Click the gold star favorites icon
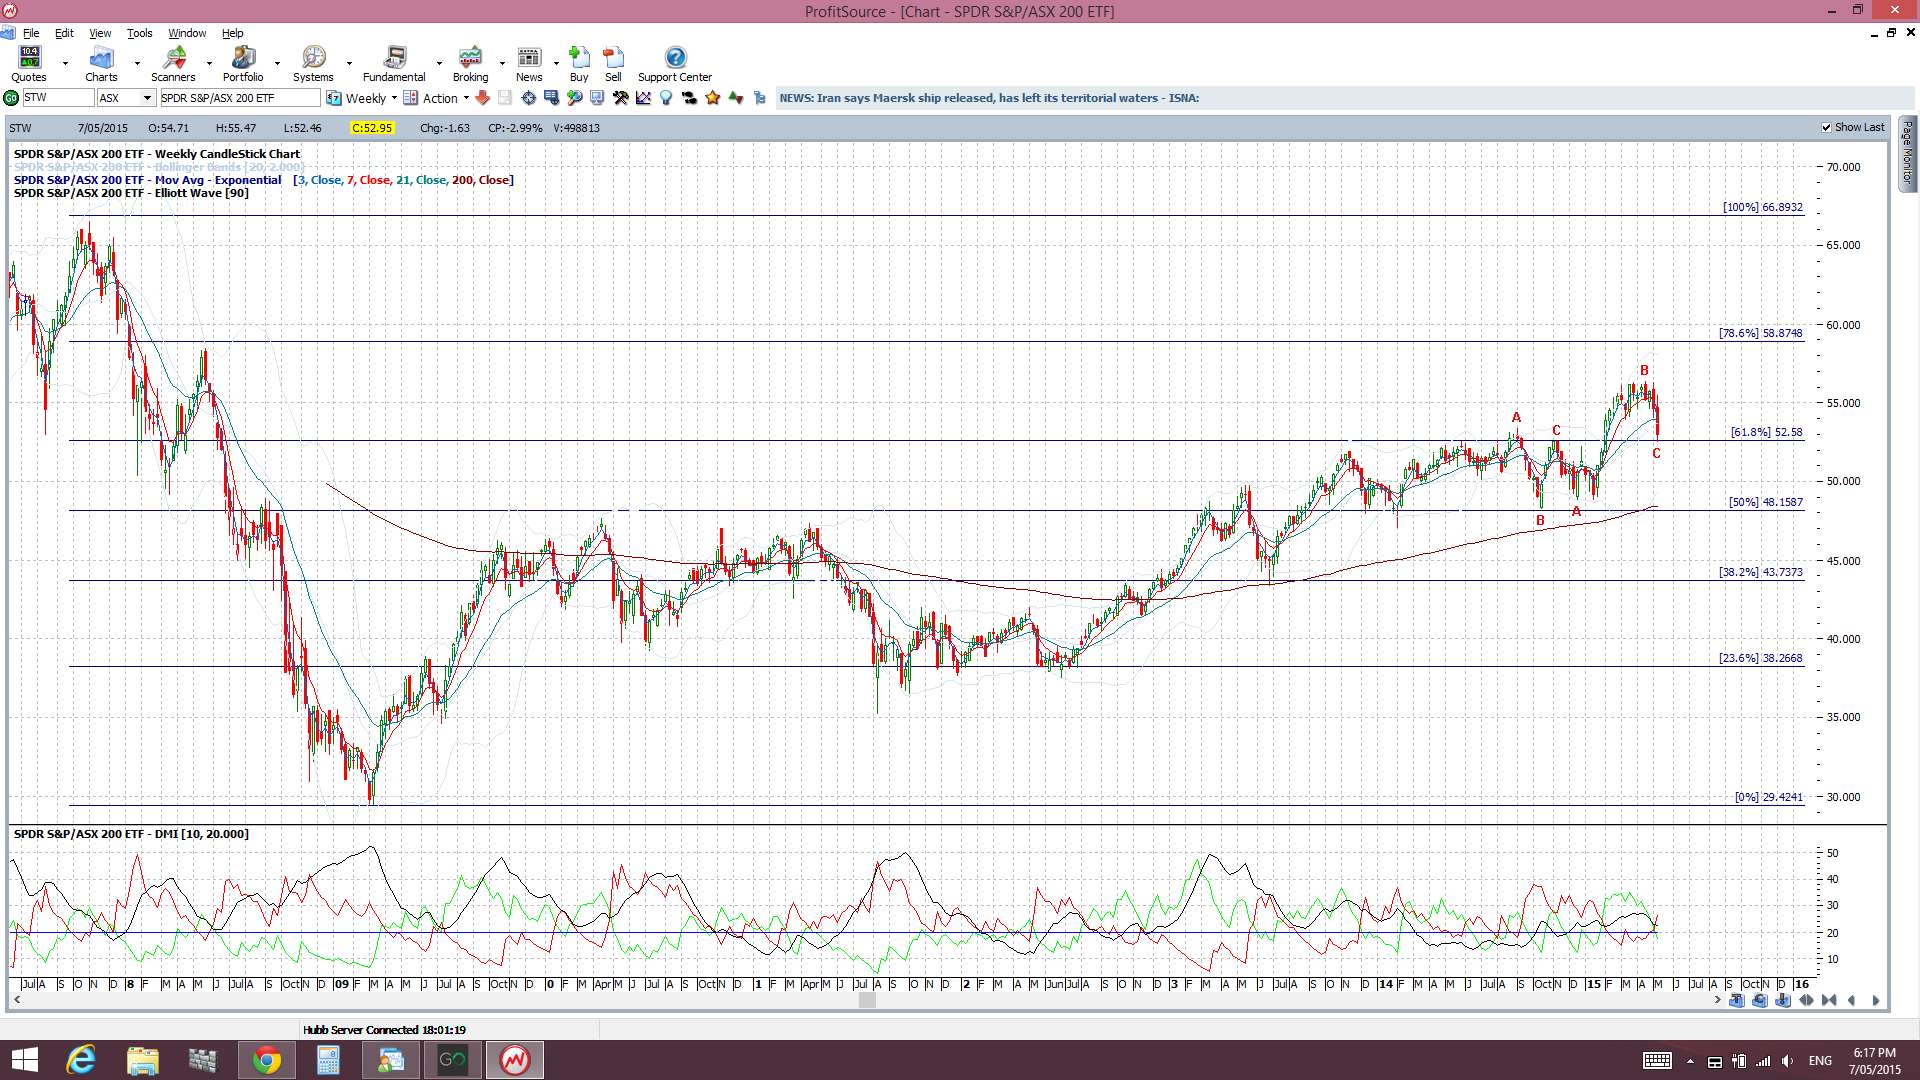This screenshot has width=1920, height=1080. (x=713, y=98)
